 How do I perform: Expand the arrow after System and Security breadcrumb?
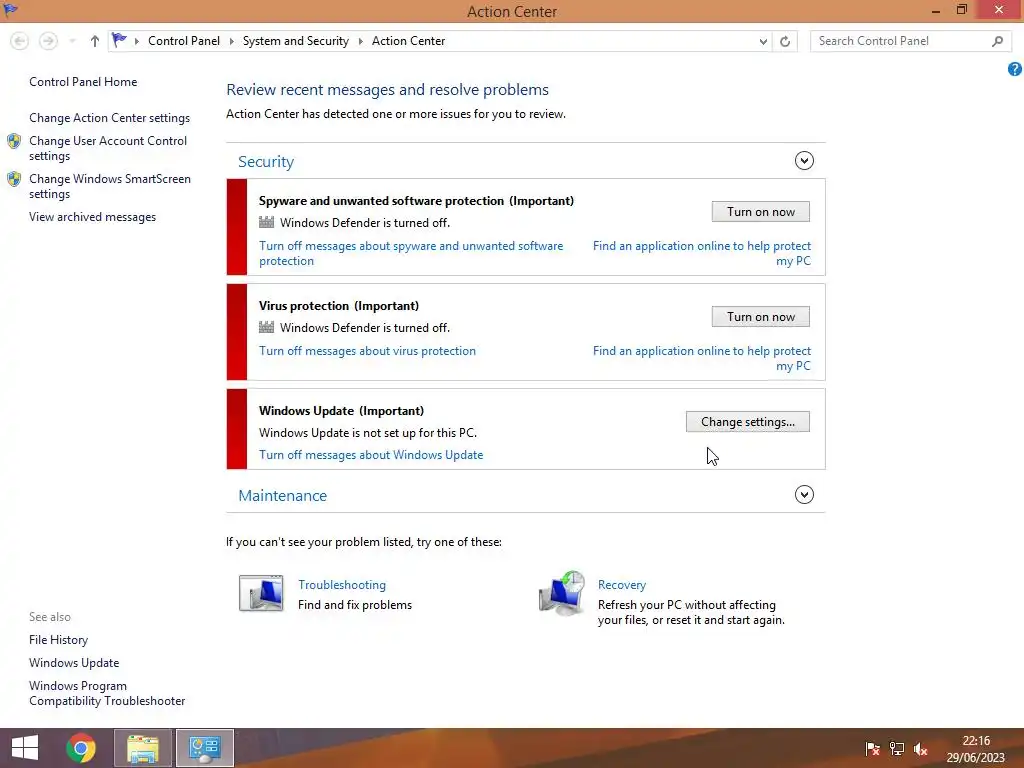(360, 41)
